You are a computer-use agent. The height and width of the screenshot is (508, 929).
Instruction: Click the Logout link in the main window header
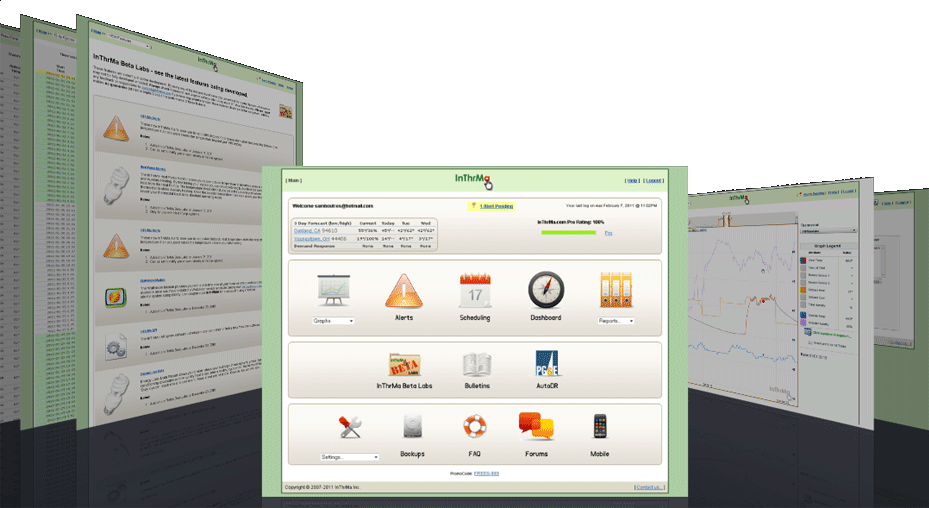[x=653, y=180]
